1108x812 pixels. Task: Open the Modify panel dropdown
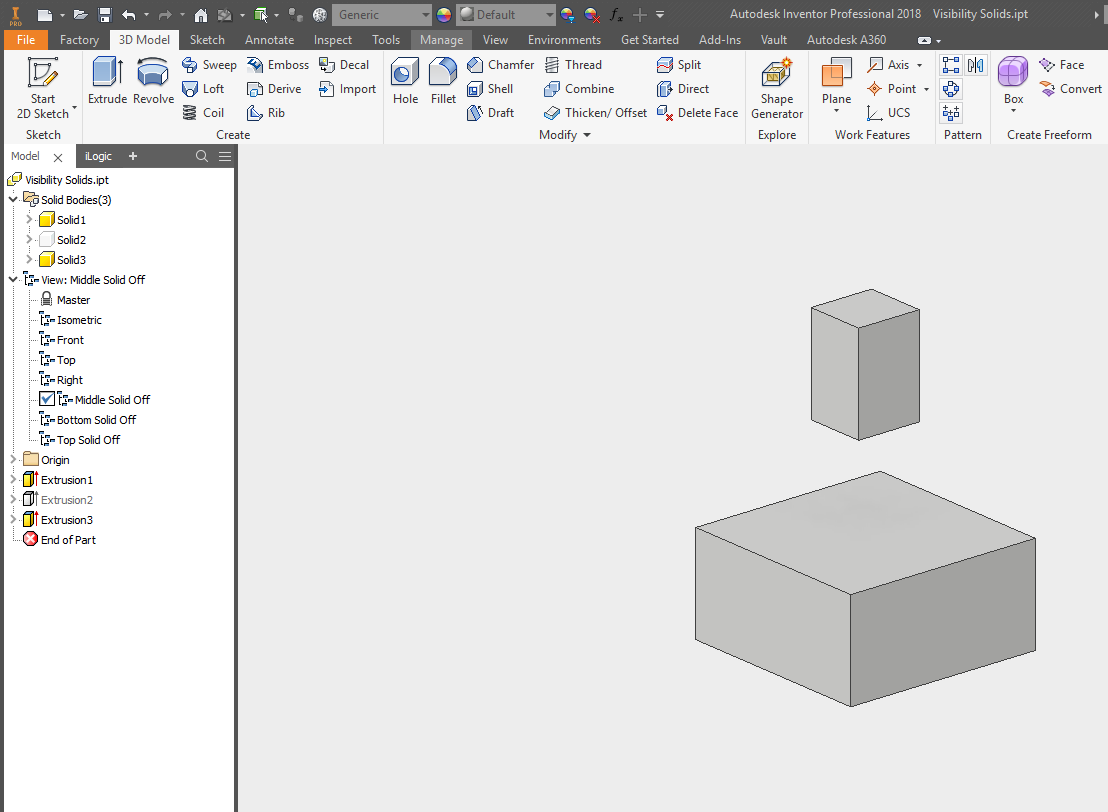click(587, 134)
